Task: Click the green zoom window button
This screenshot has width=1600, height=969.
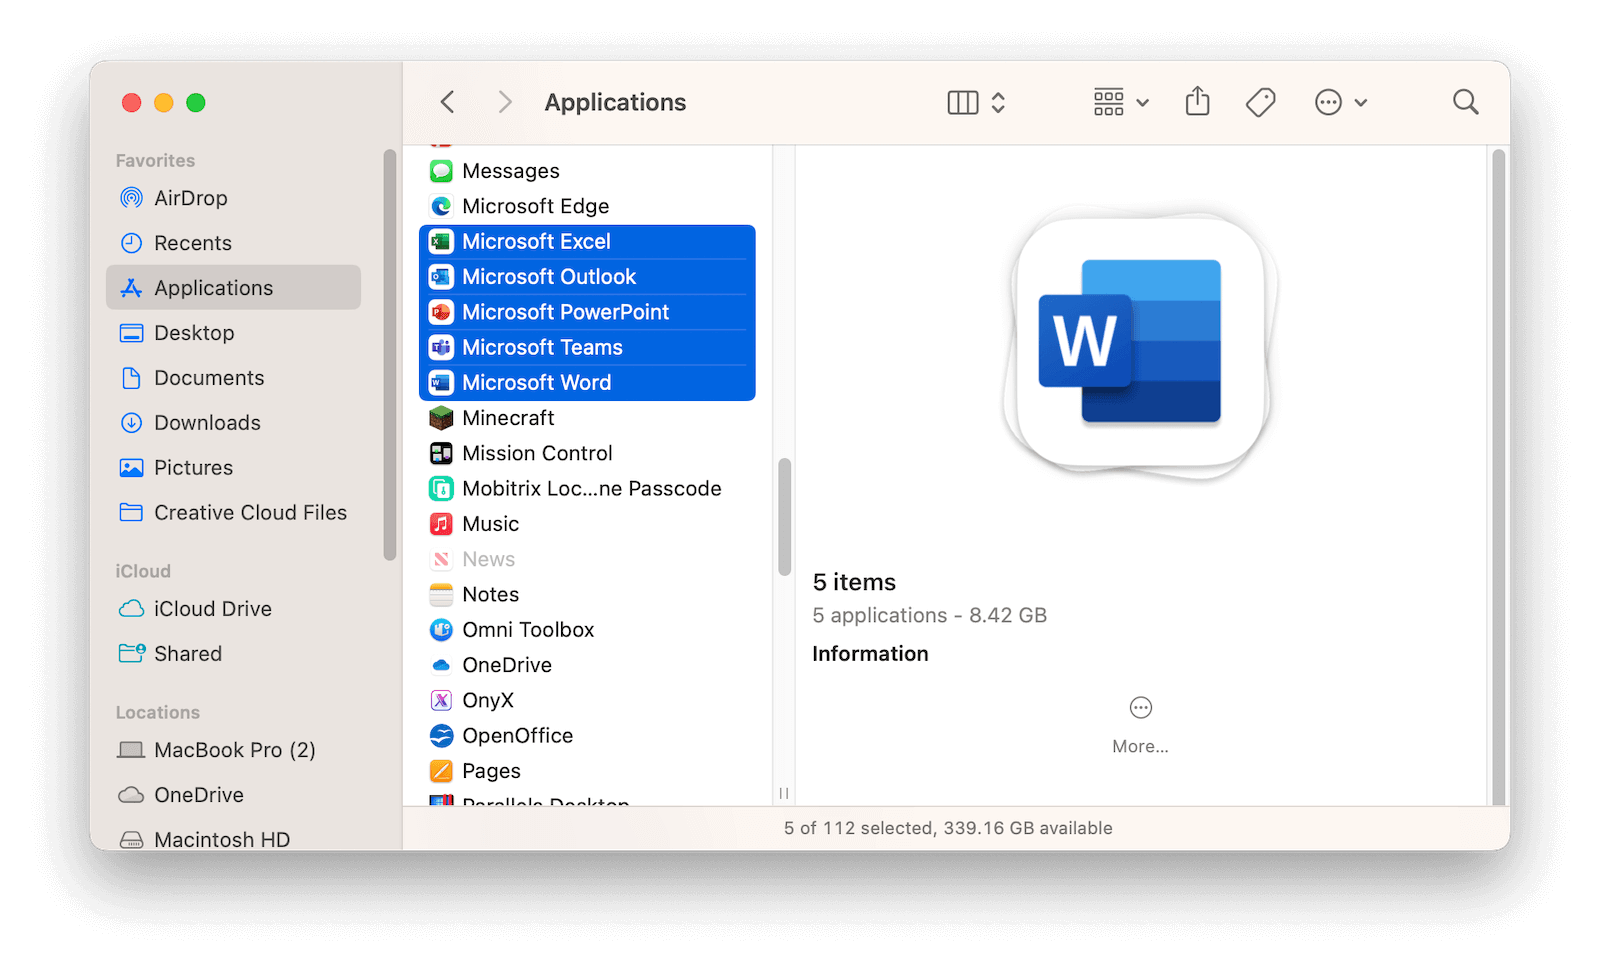Action: pyautogui.click(x=196, y=102)
